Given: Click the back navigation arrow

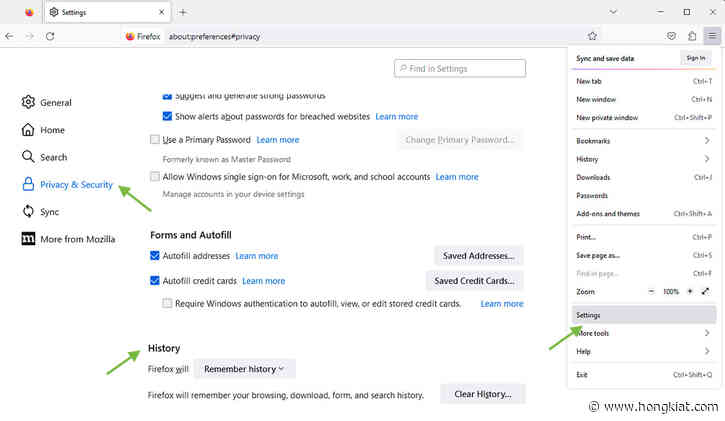Looking at the screenshot, I should tap(9, 36).
